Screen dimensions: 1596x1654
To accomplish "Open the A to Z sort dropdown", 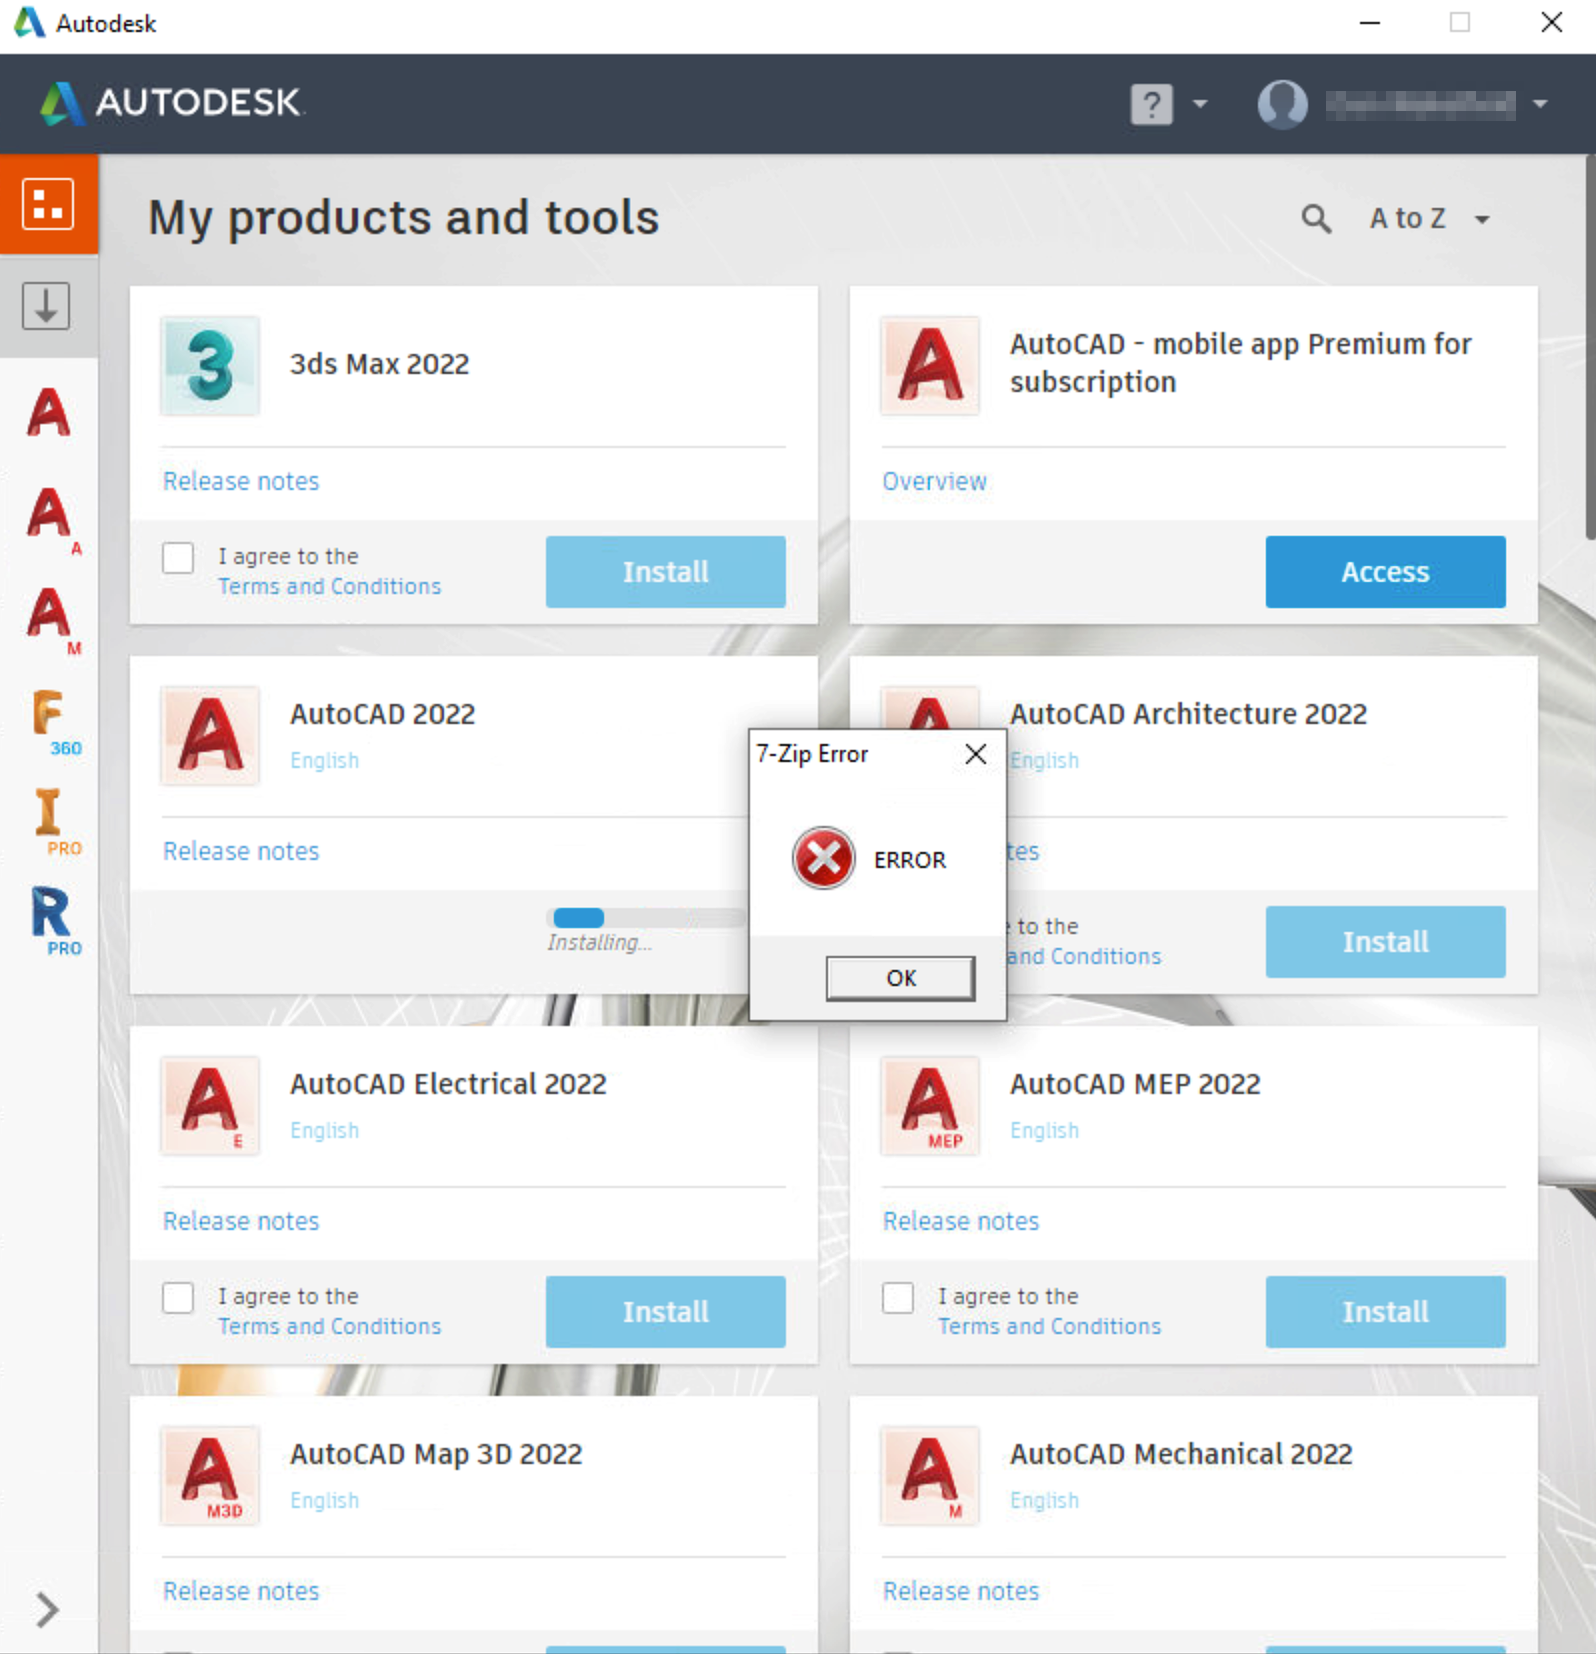I will click(x=1430, y=218).
